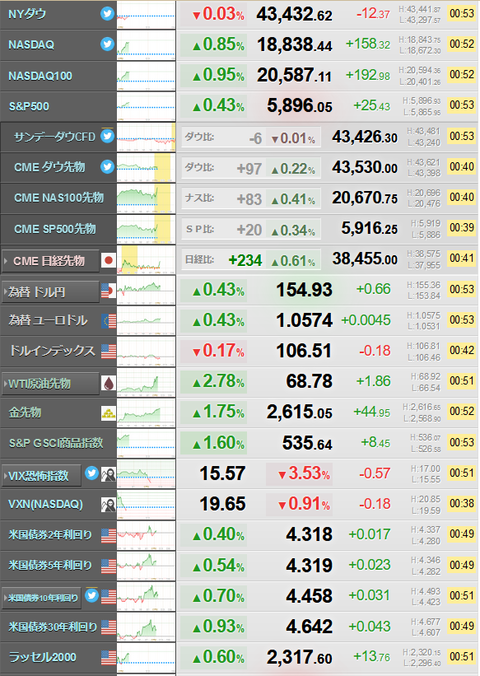
Task: Click the ドルインデックス value 106.51
Action: pyautogui.click(x=304, y=351)
